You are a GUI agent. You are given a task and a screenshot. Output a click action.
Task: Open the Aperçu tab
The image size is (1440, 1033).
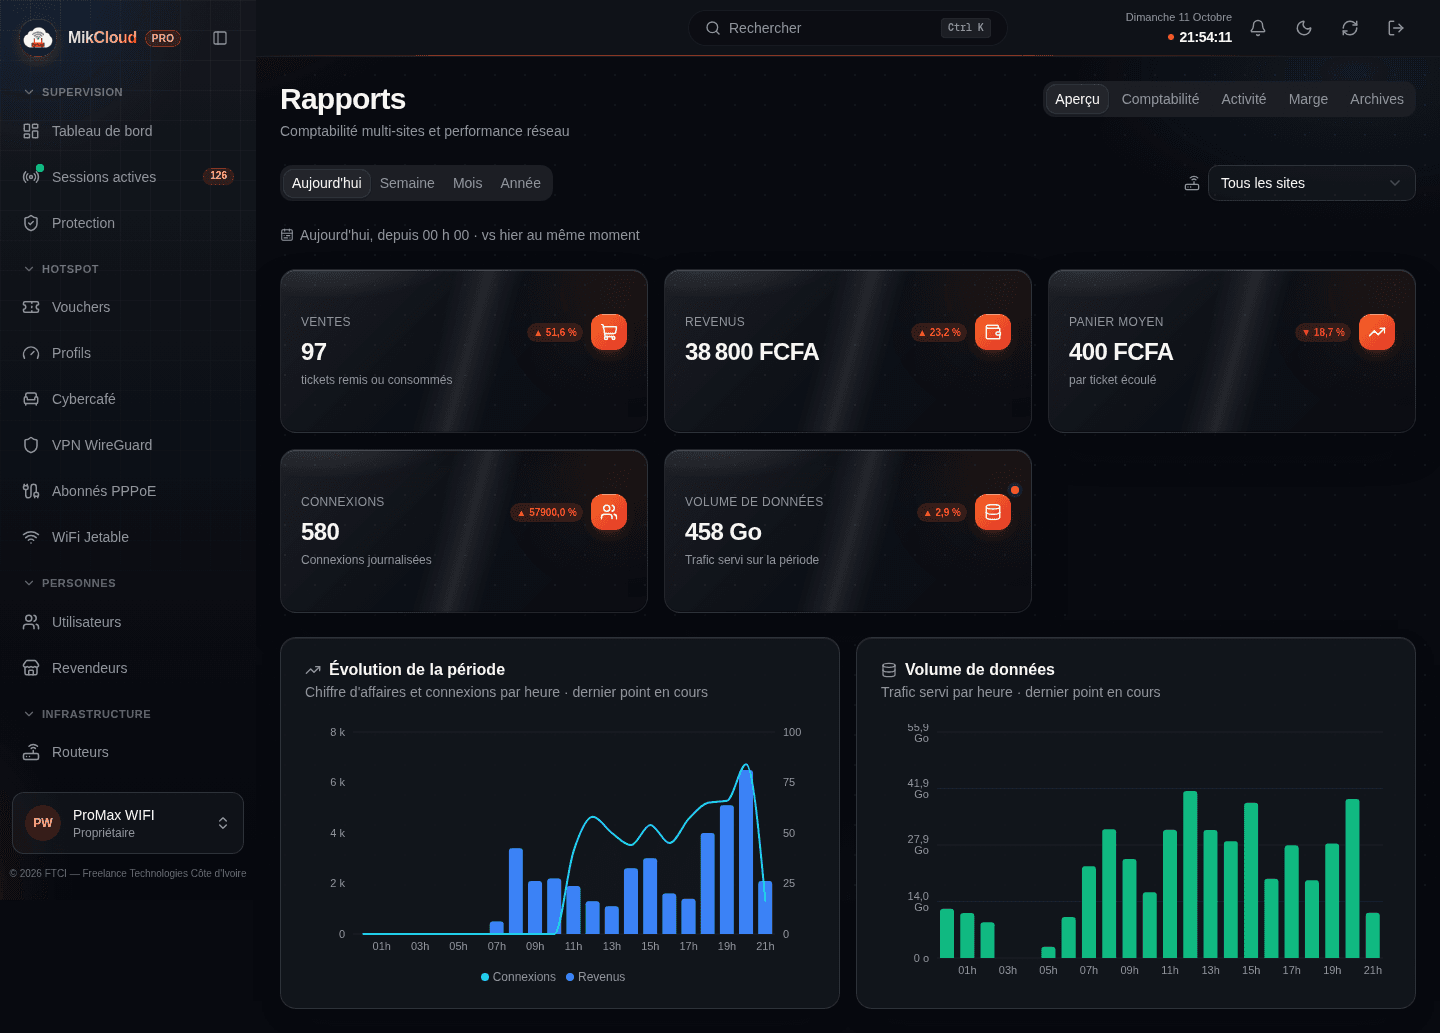click(x=1077, y=99)
